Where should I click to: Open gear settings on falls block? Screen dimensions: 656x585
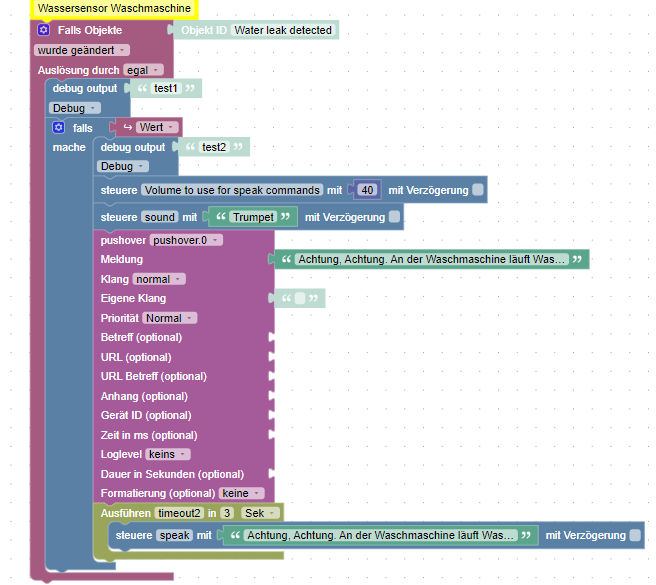click(x=59, y=128)
